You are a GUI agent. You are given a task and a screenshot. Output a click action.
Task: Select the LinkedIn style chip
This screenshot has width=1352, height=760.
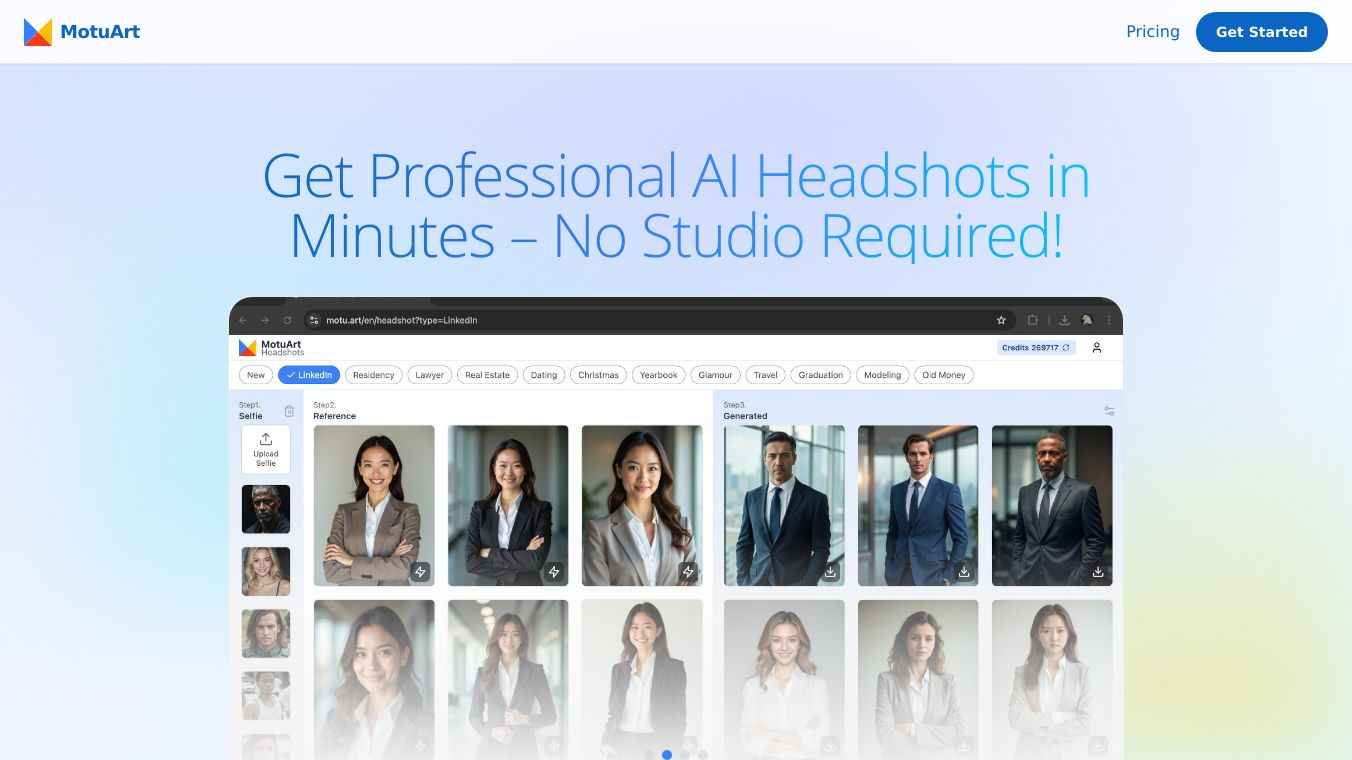click(x=309, y=375)
